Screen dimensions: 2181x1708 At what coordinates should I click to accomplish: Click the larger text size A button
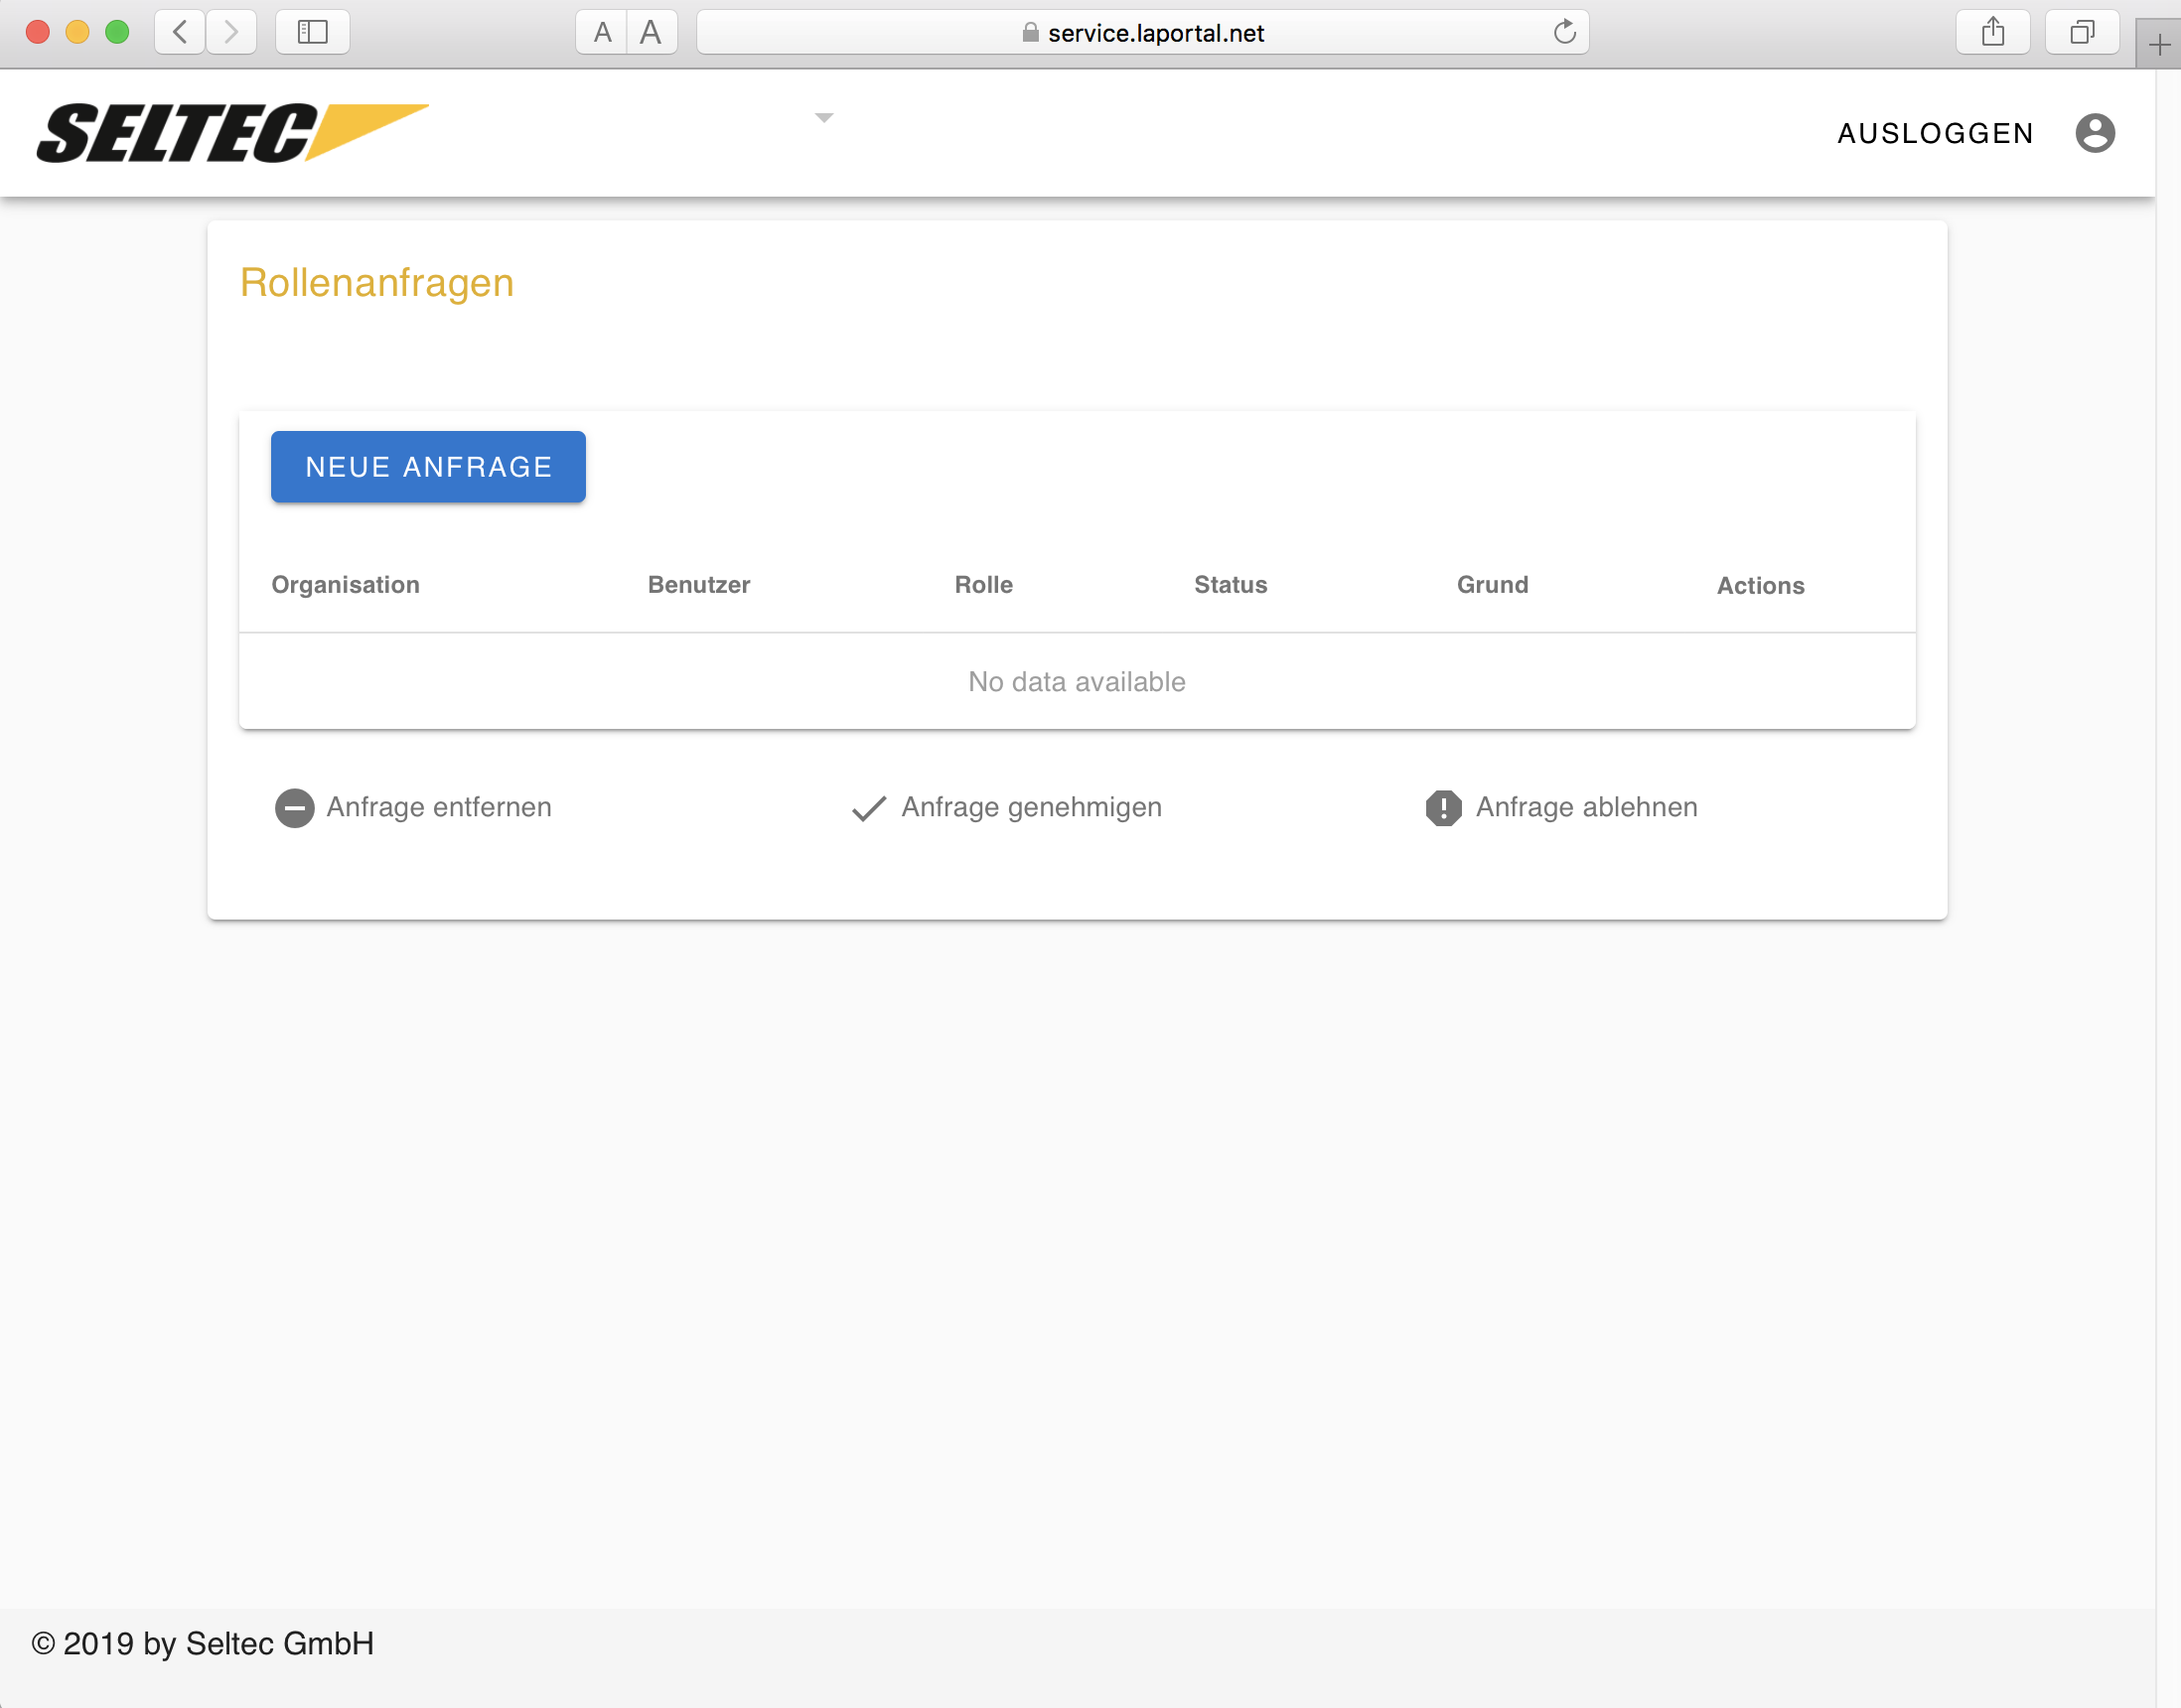651,32
